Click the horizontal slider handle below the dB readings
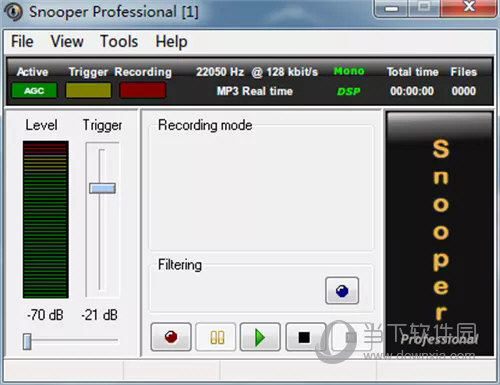Screen dimensions: 500x385 tap(27, 341)
